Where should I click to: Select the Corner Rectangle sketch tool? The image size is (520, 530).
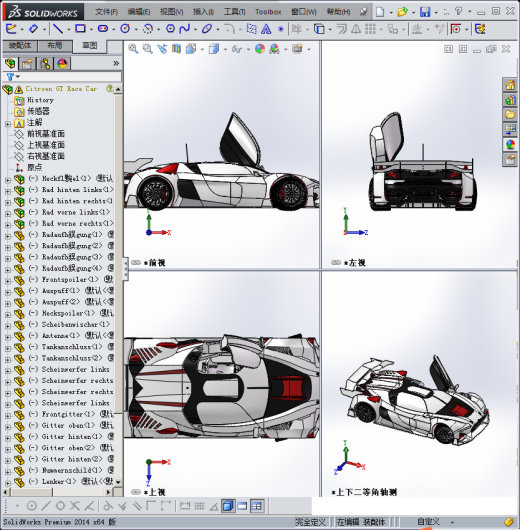80,29
